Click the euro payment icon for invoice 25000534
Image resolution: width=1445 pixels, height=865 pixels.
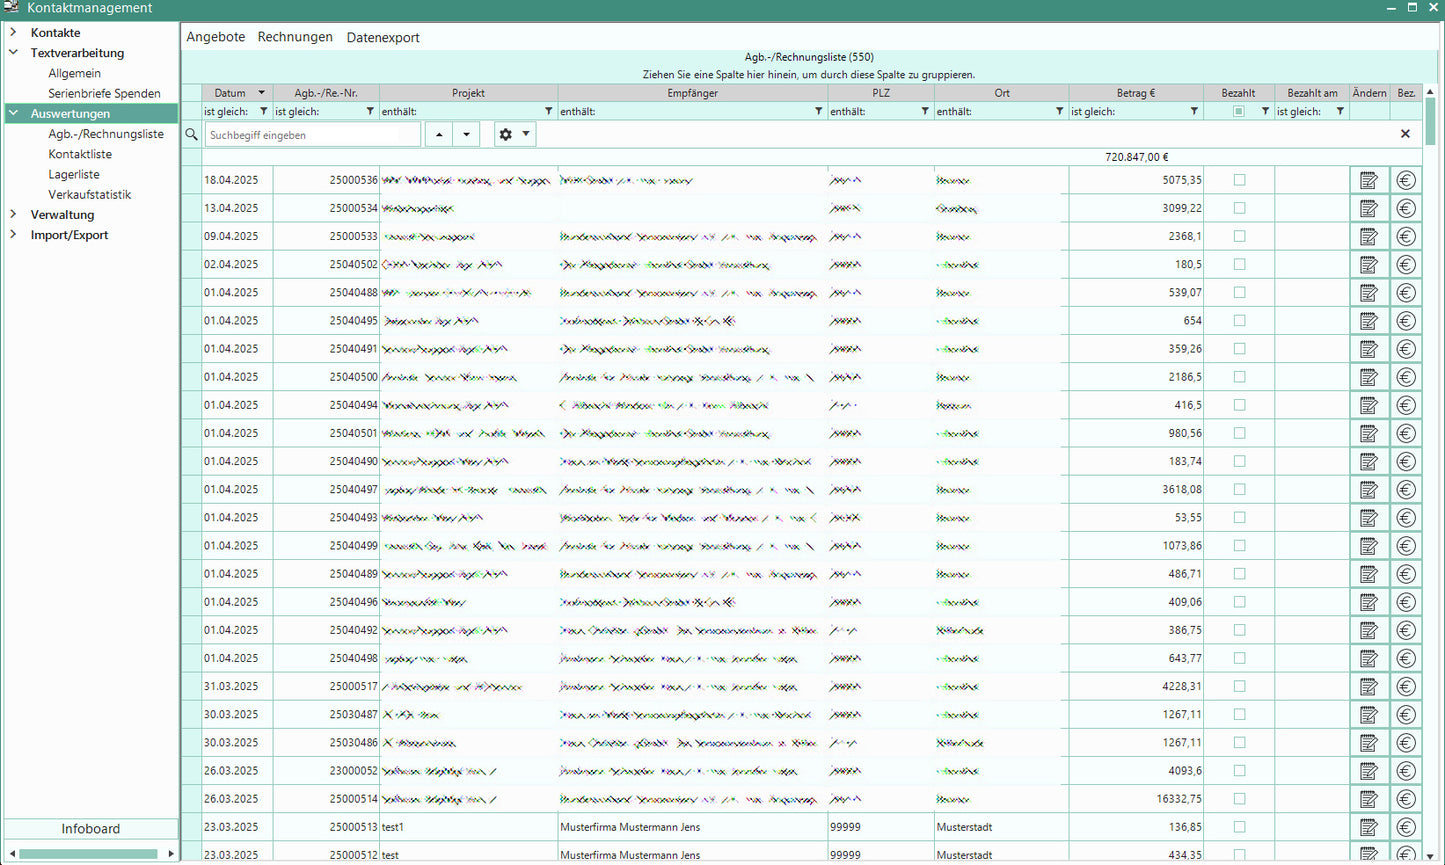[x=1406, y=209]
